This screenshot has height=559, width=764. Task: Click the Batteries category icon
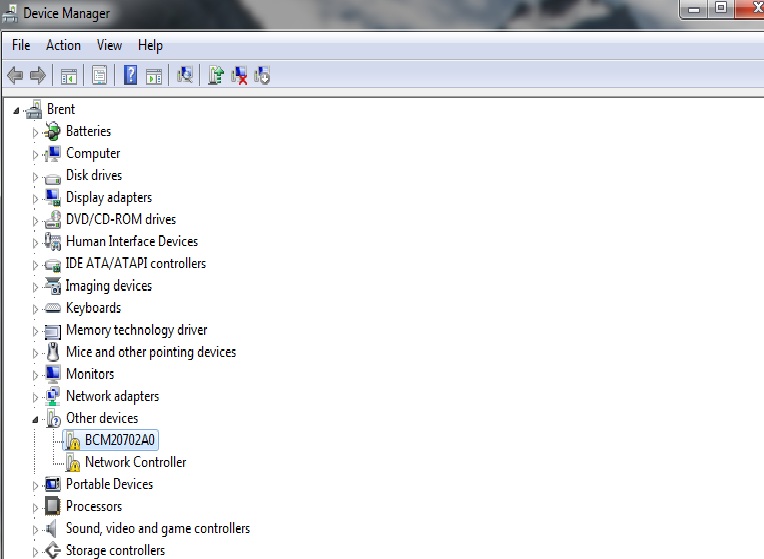pos(53,131)
